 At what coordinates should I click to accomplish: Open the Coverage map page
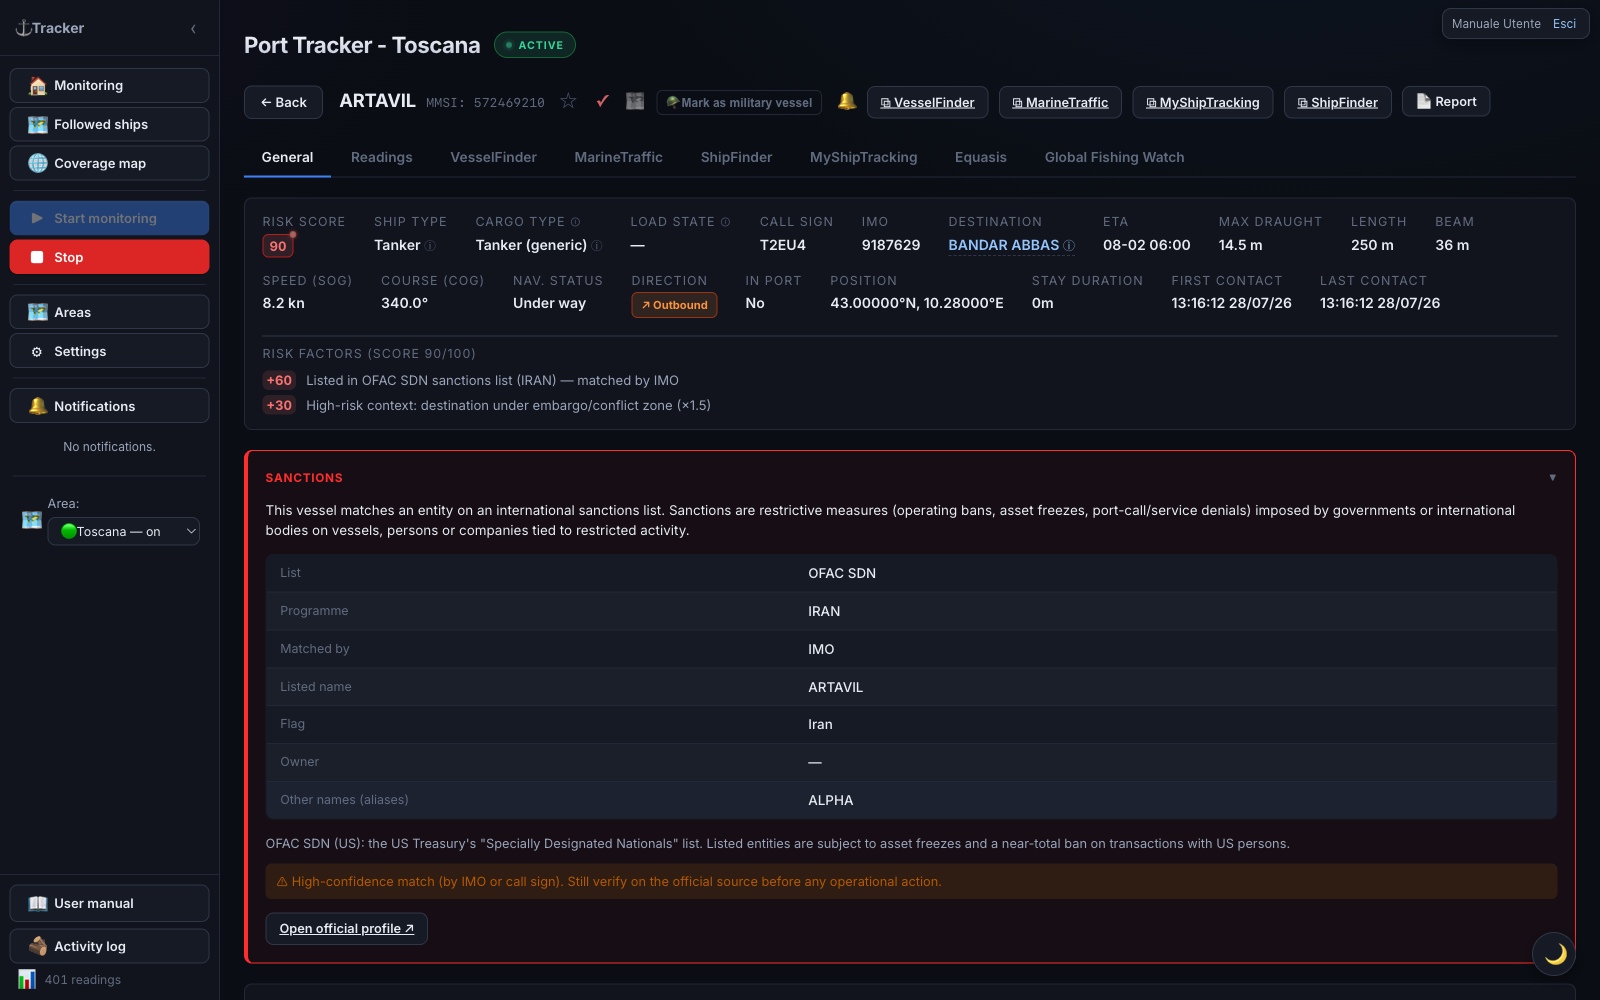pos(109,164)
